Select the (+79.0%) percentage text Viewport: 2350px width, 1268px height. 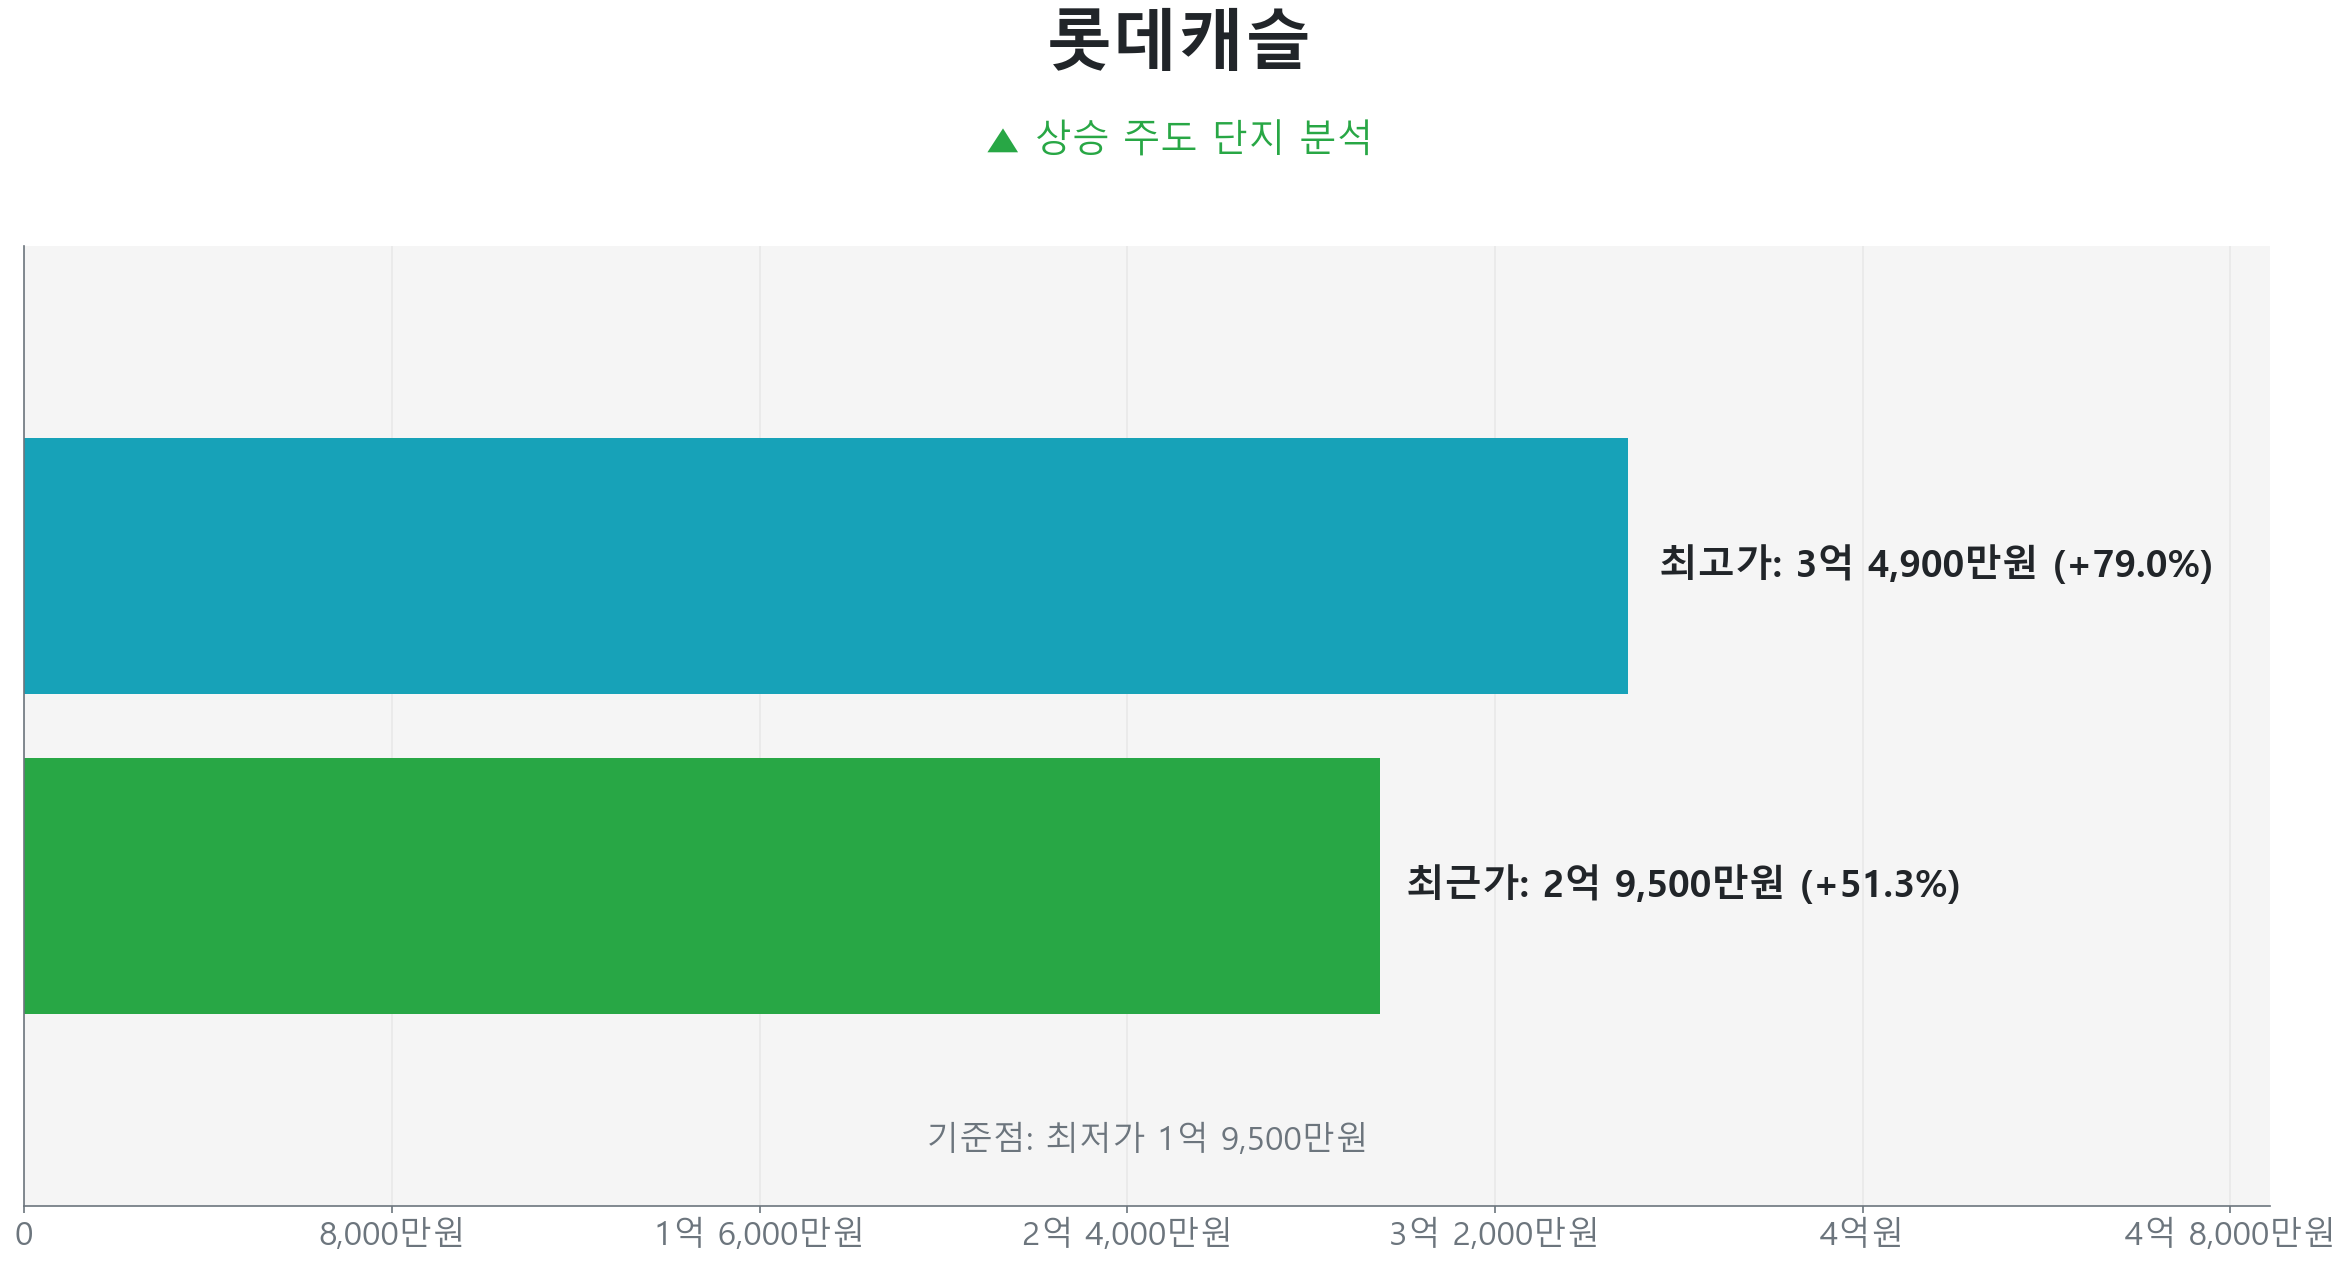tap(2132, 565)
